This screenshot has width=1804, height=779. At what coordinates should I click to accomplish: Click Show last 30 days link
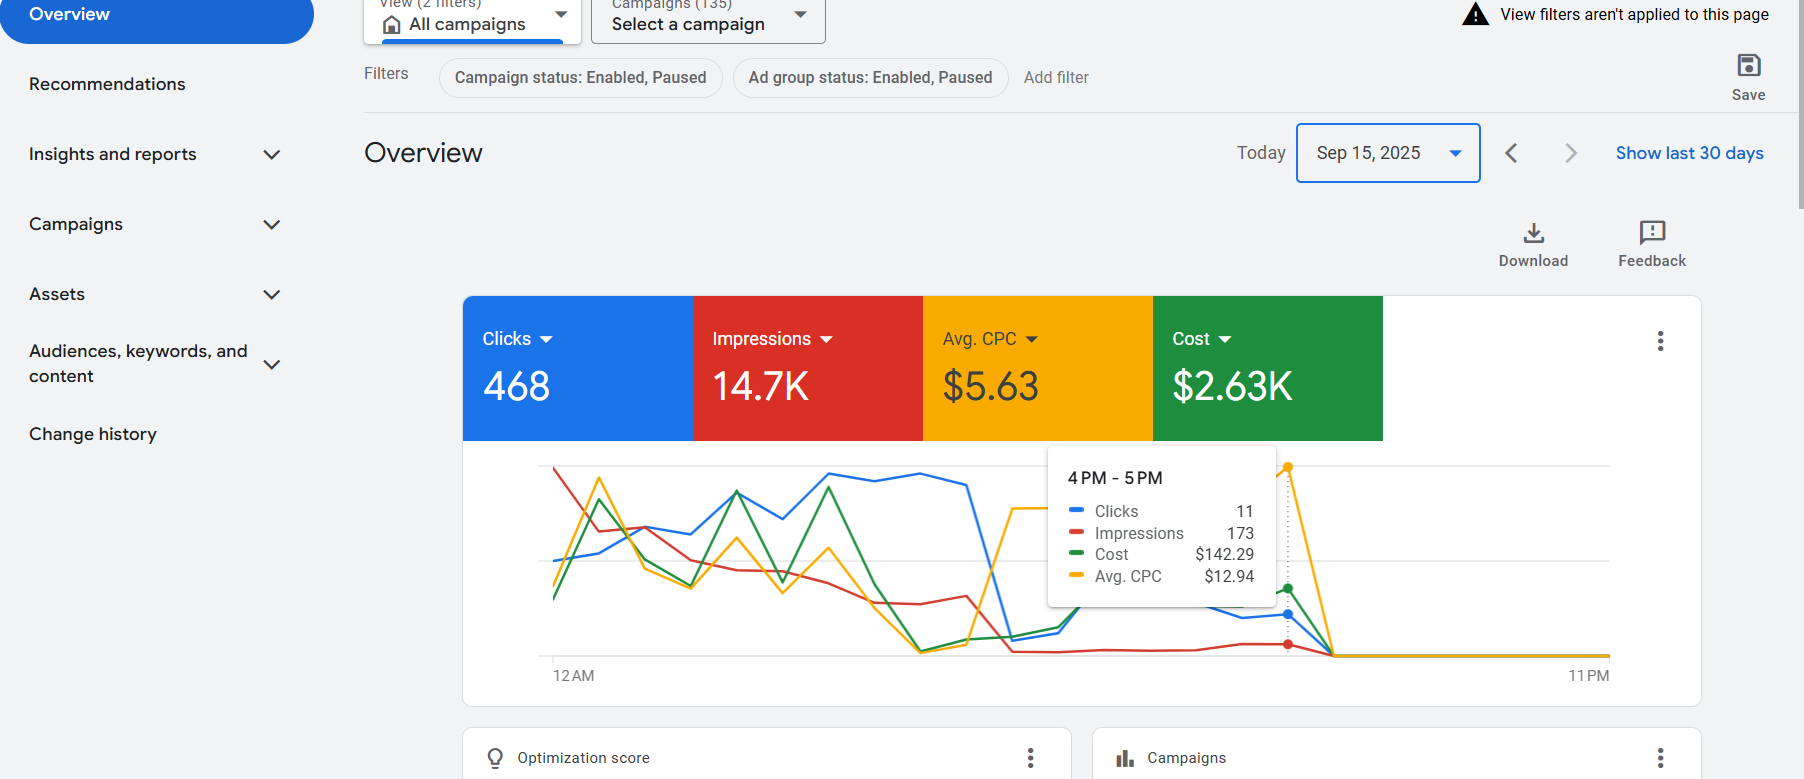tap(1690, 153)
